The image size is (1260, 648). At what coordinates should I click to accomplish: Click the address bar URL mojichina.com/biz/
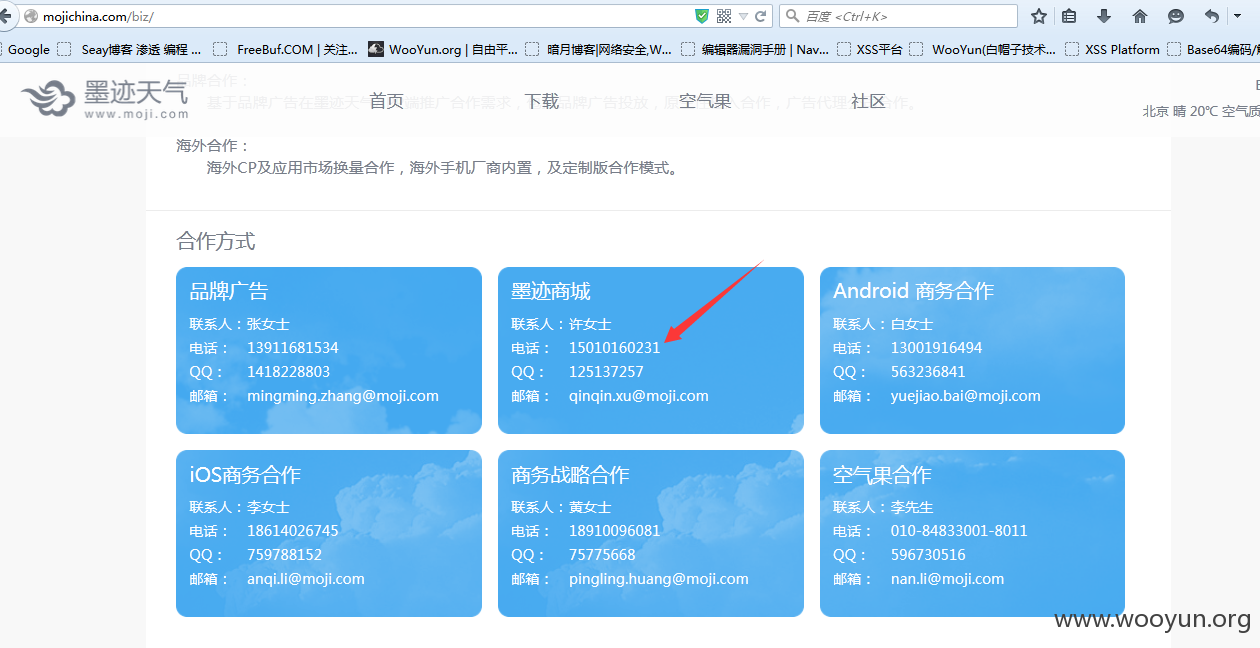(x=98, y=16)
